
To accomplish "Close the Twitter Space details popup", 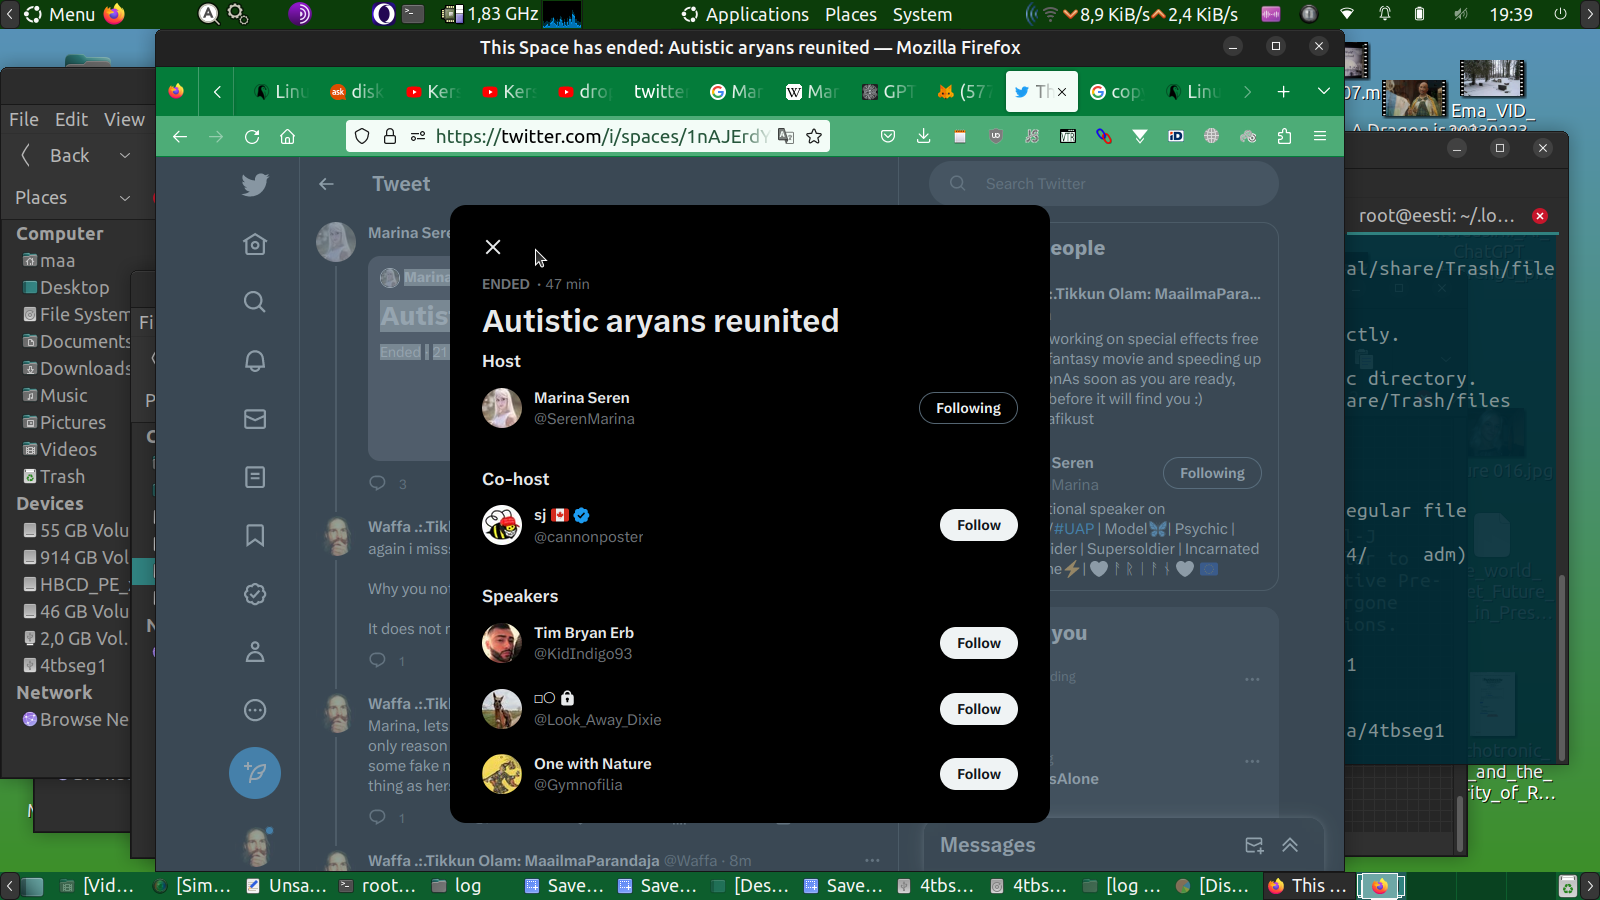I will point(493,247).
